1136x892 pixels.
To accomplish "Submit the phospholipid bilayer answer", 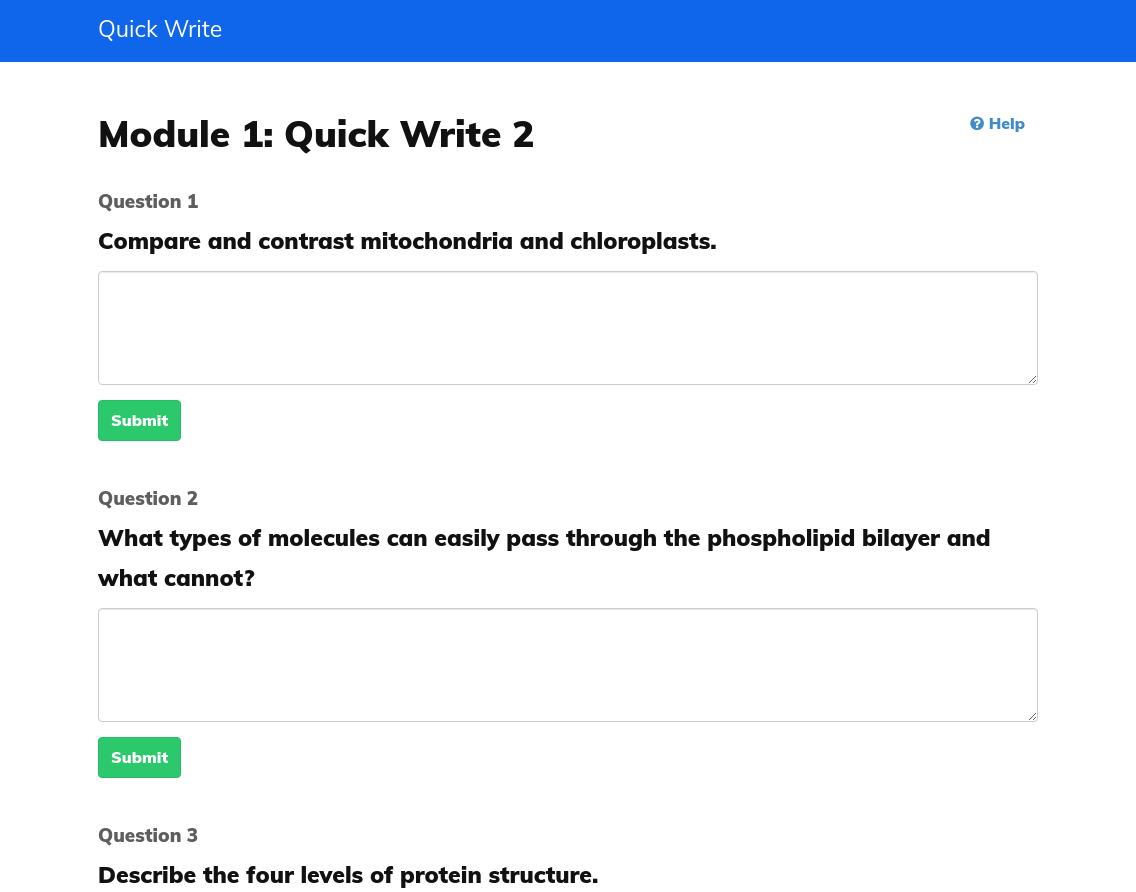I will pos(139,758).
